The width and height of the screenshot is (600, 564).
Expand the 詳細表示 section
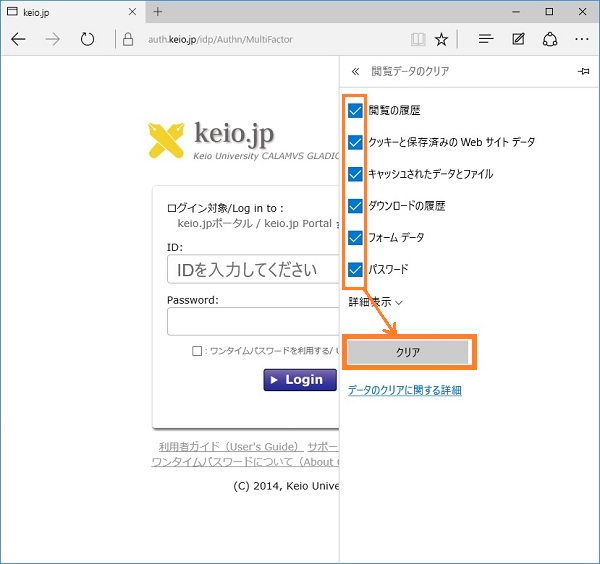375,301
